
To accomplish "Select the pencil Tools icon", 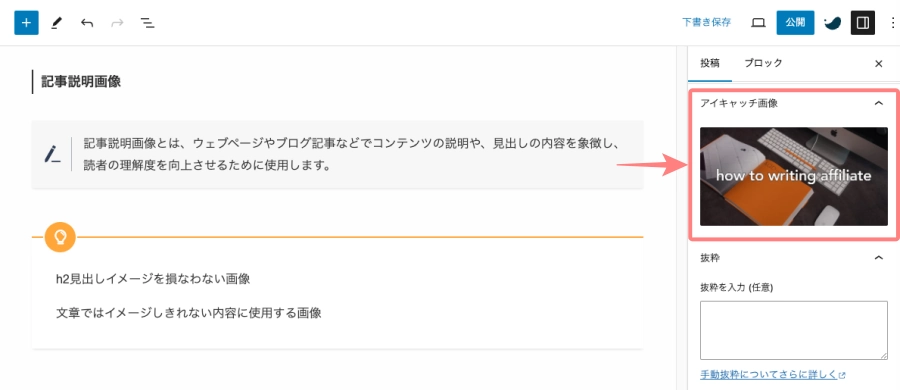I will click(56, 23).
